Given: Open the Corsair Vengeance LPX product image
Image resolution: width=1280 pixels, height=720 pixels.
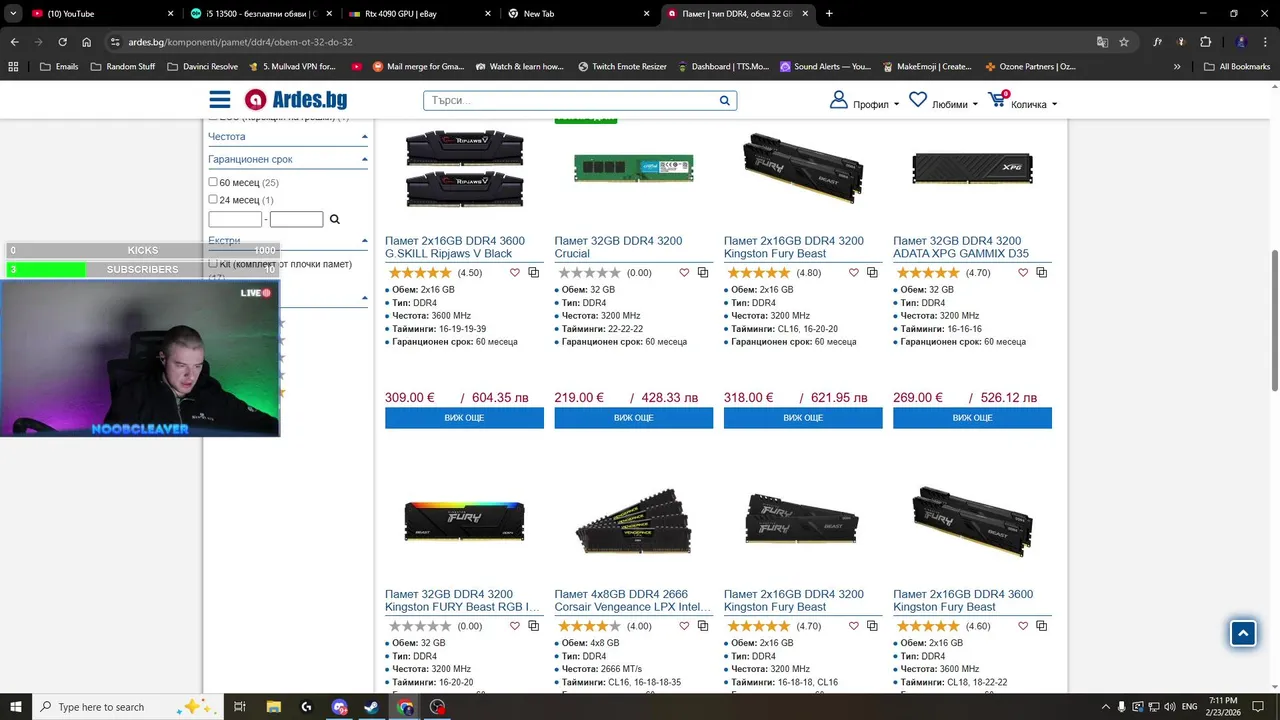Looking at the screenshot, I should [634, 521].
